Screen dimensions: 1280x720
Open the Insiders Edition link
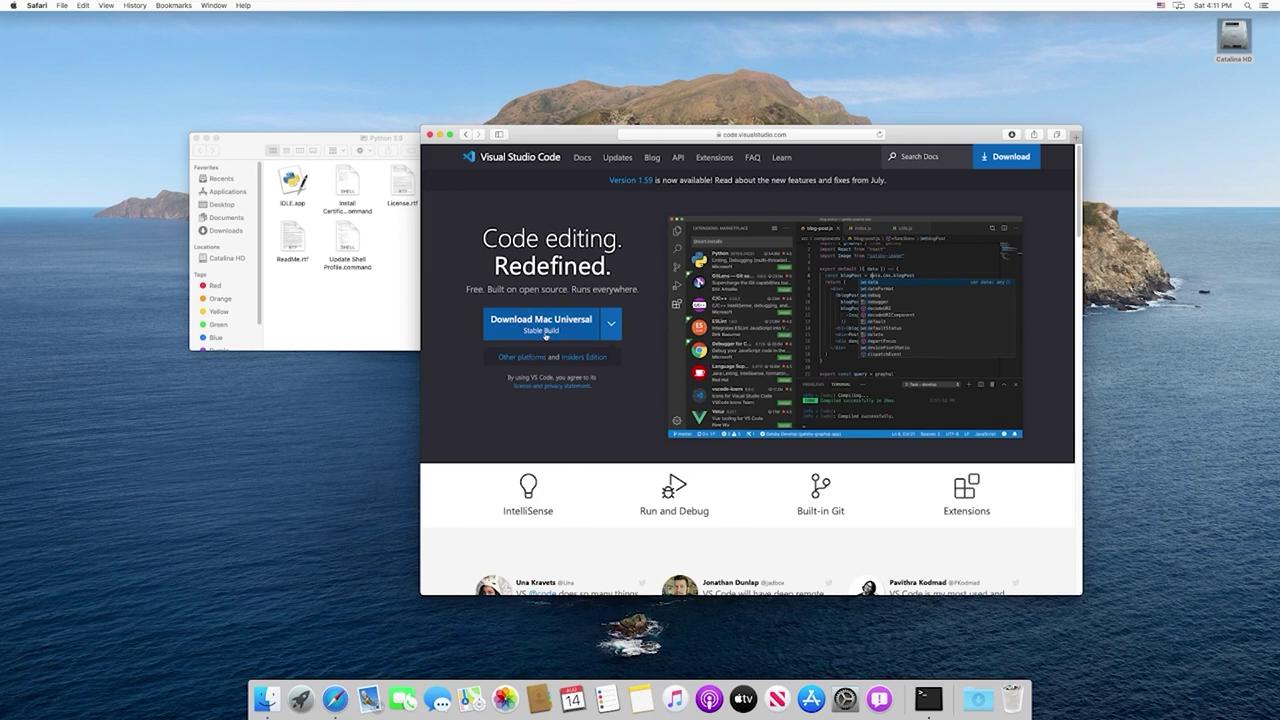pos(584,357)
